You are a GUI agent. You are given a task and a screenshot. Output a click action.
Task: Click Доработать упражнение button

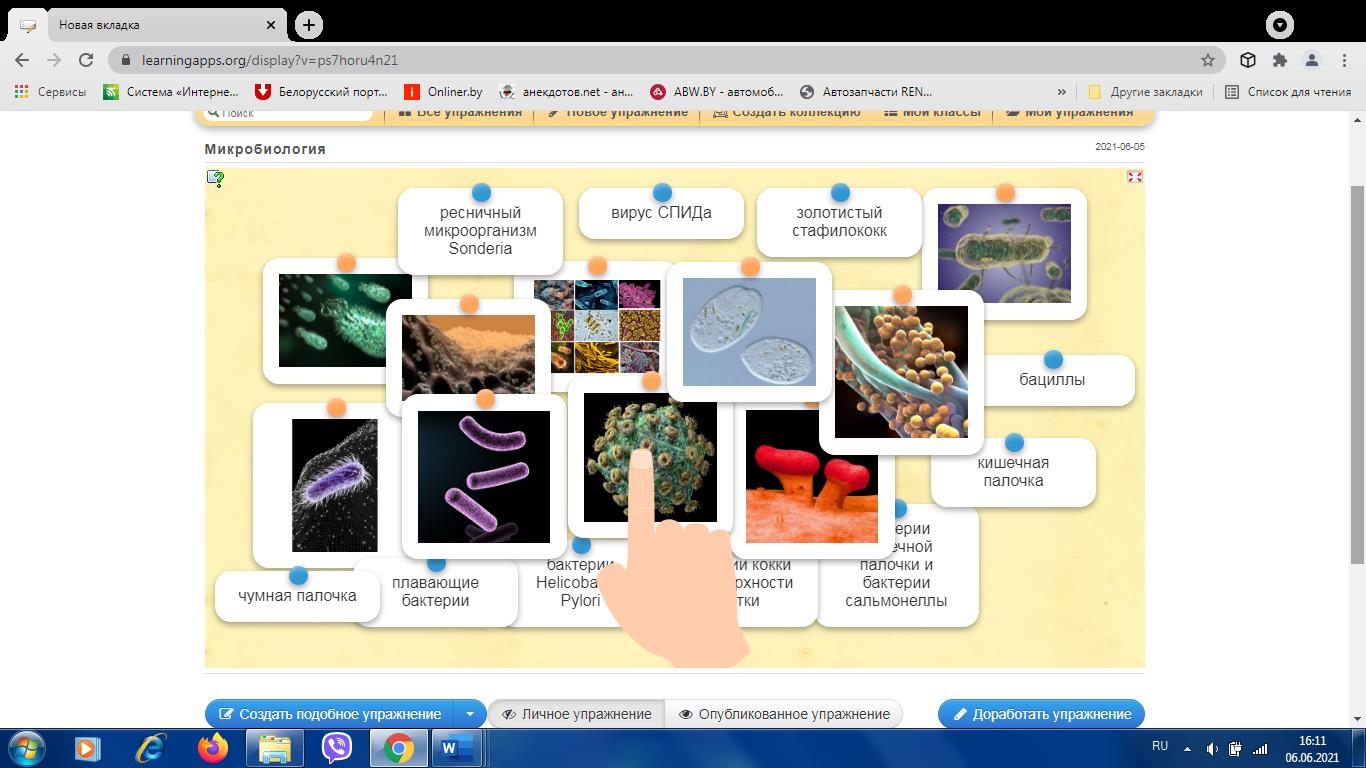1041,714
